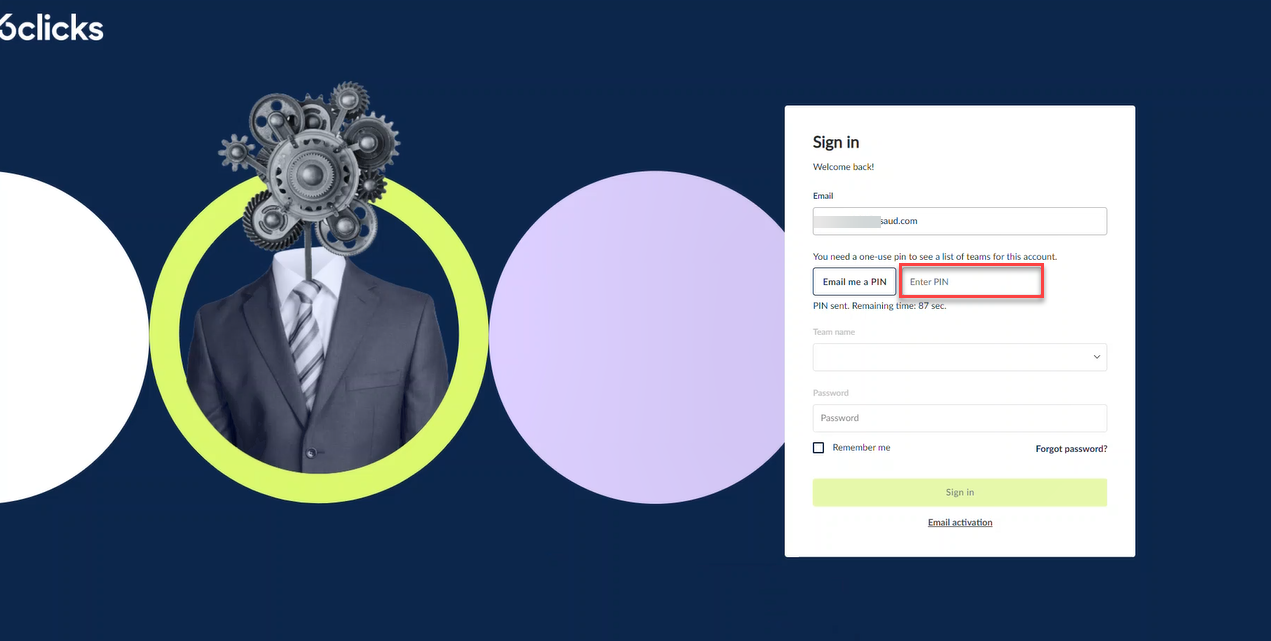Click the Email me a PIN button
Image resolution: width=1271 pixels, height=641 pixels.
854,282
